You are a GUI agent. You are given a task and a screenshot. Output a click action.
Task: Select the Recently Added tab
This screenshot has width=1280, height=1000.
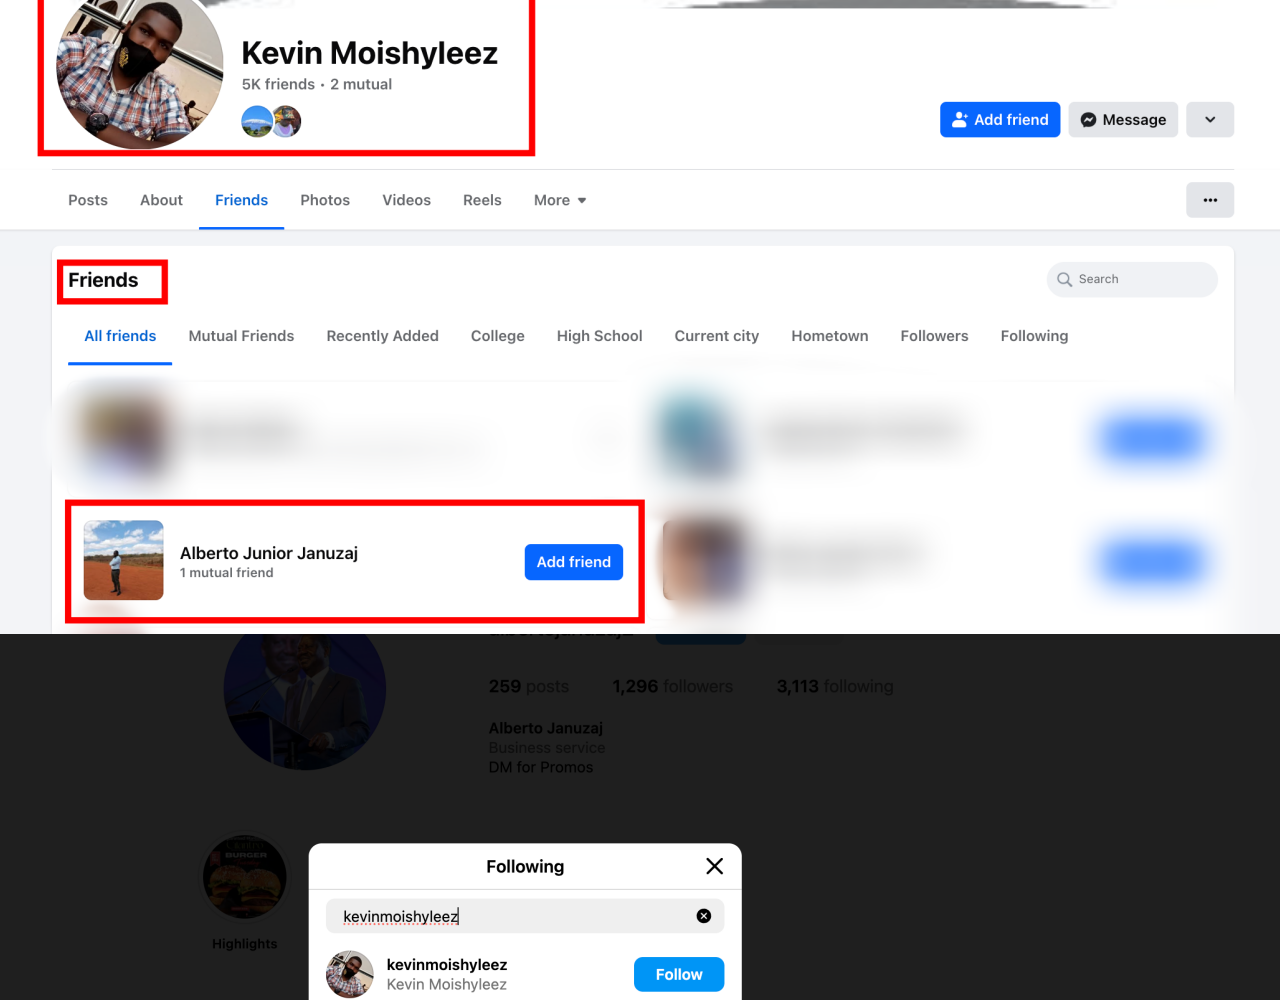click(x=382, y=336)
